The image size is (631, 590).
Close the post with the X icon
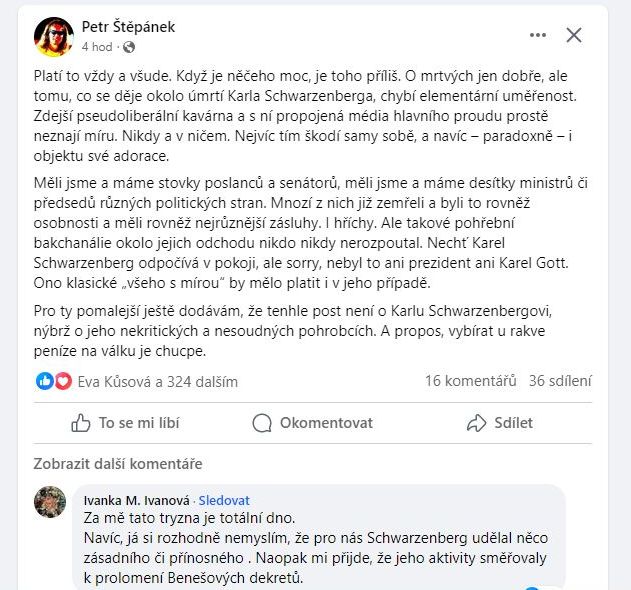[x=574, y=36]
